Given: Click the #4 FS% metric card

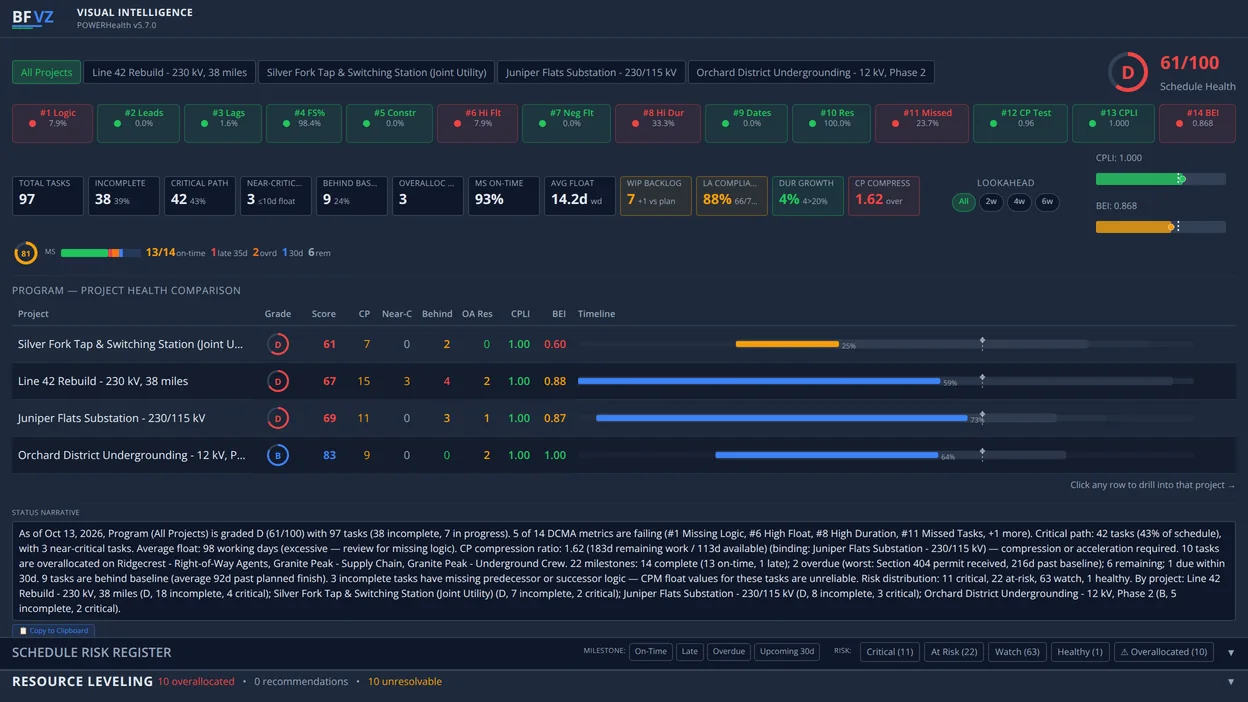Looking at the screenshot, I should click(302, 123).
